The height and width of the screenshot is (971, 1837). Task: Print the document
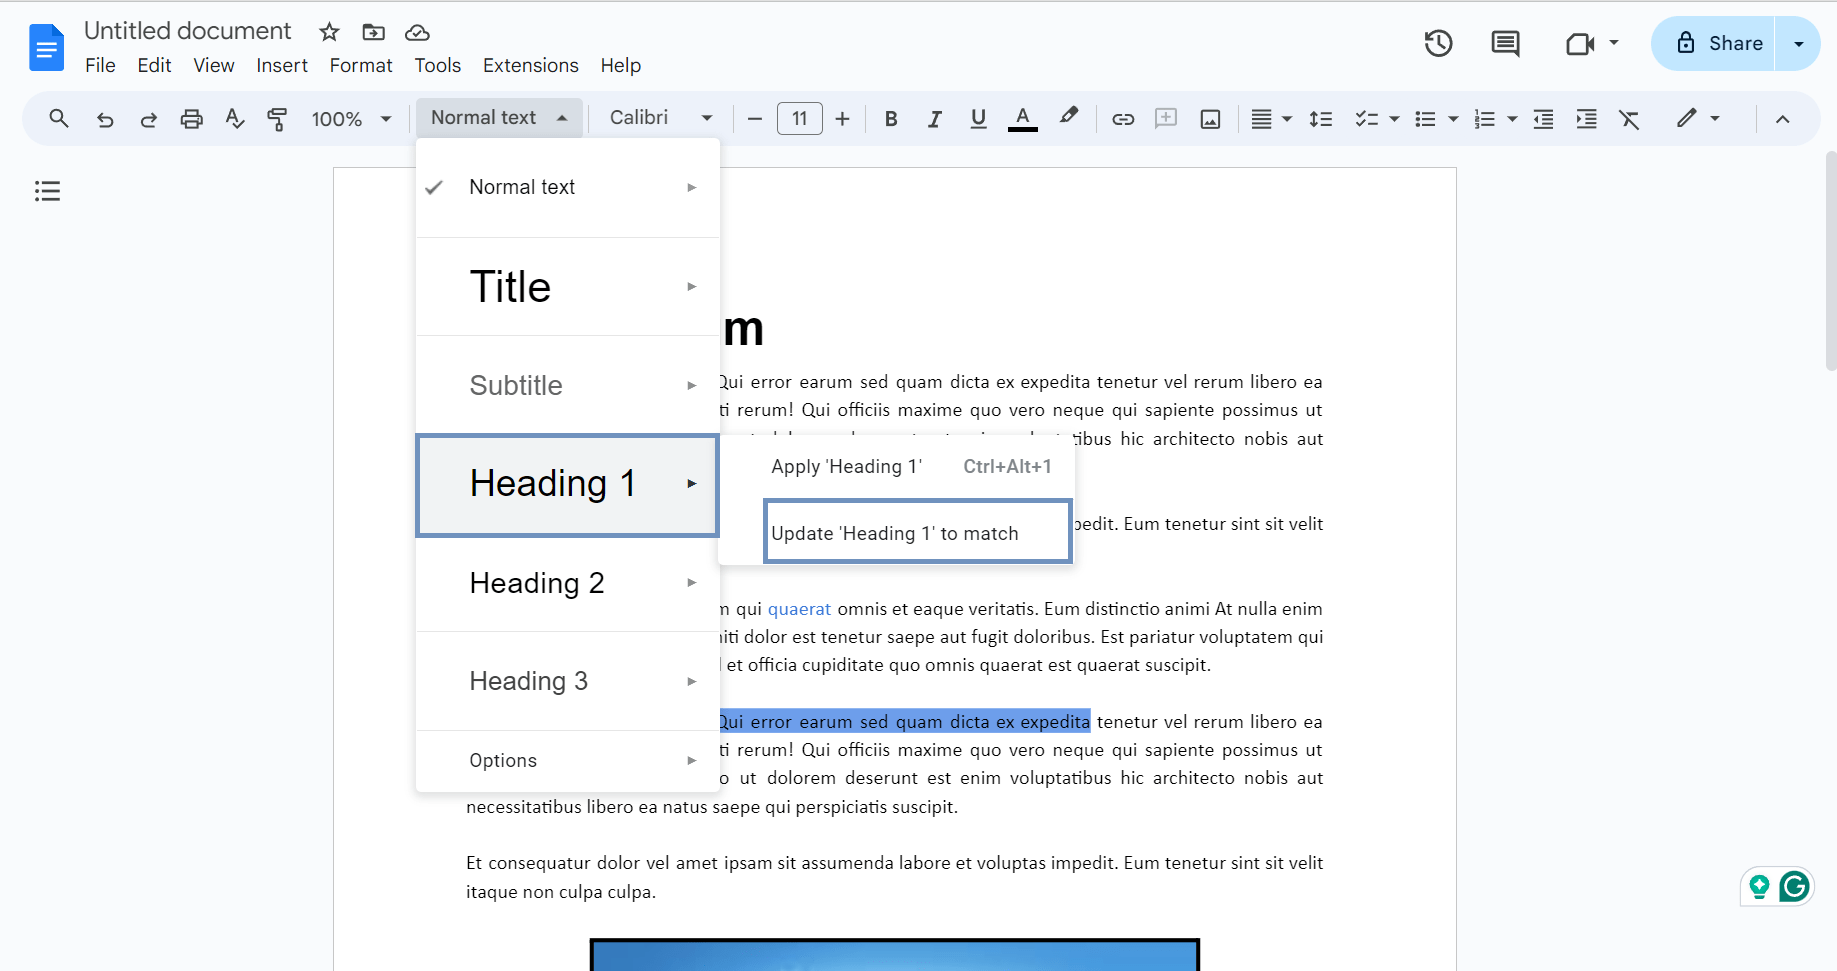(191, 118)
